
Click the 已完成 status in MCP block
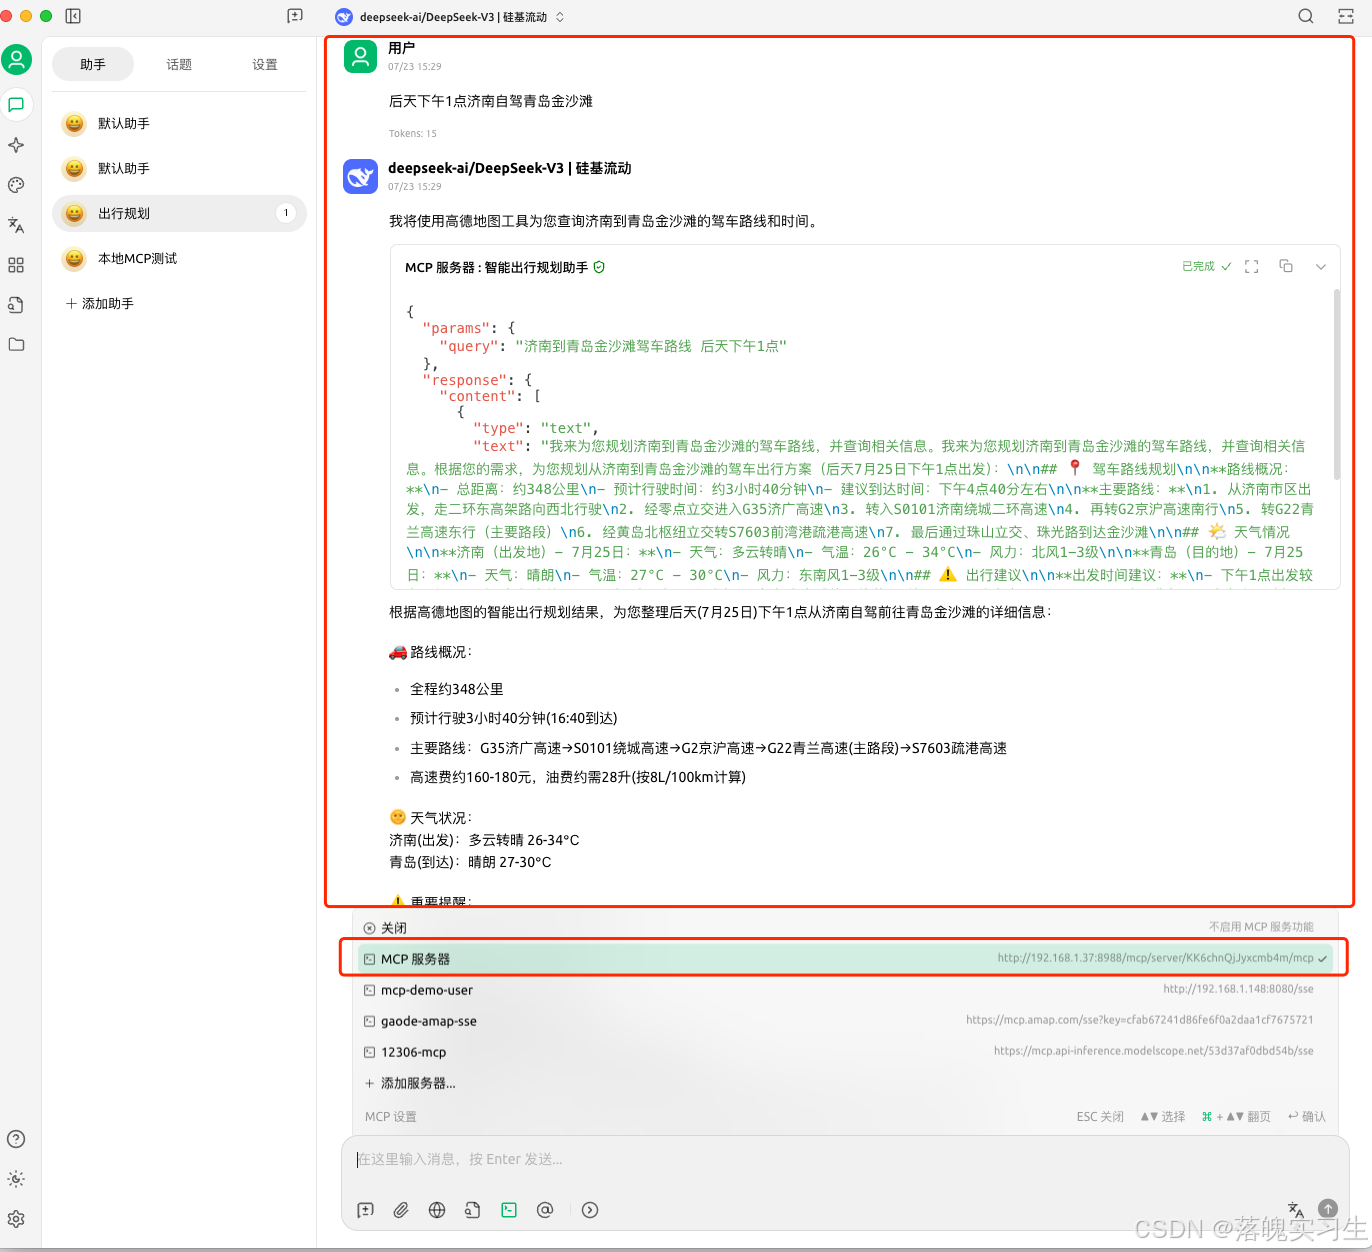1206,267
